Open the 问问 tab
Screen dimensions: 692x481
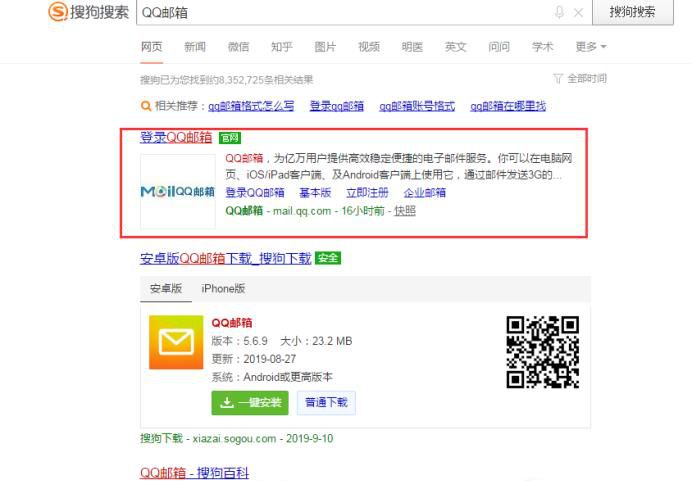pos(499,46)
